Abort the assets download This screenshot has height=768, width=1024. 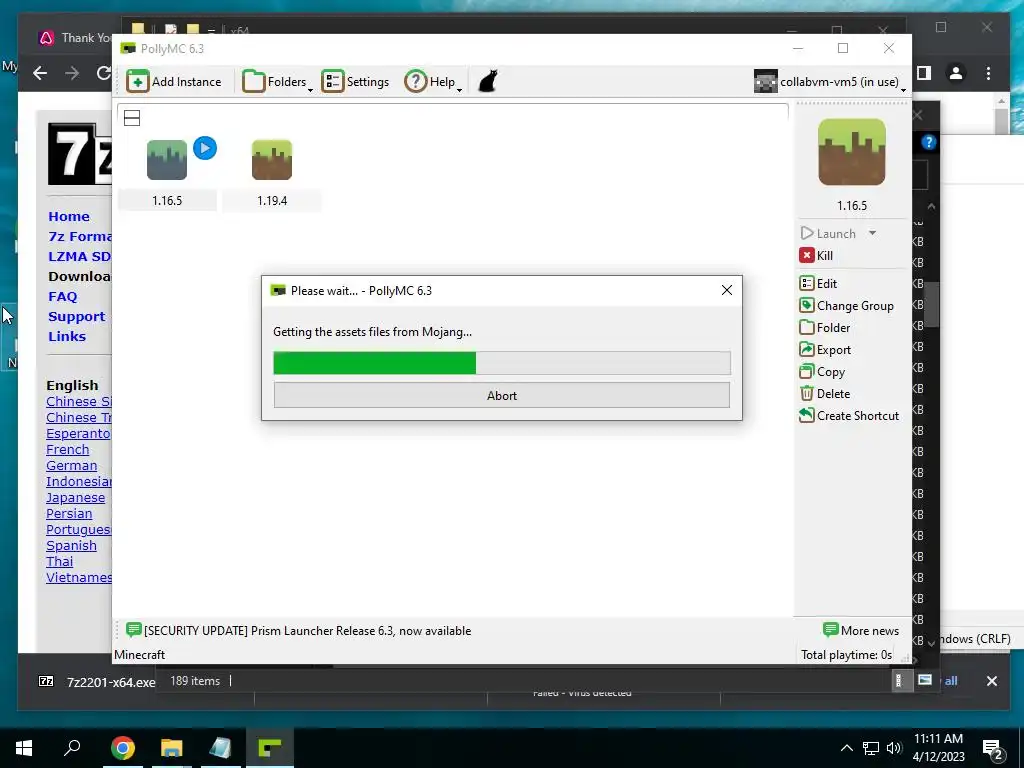click(x=502, y=396)
